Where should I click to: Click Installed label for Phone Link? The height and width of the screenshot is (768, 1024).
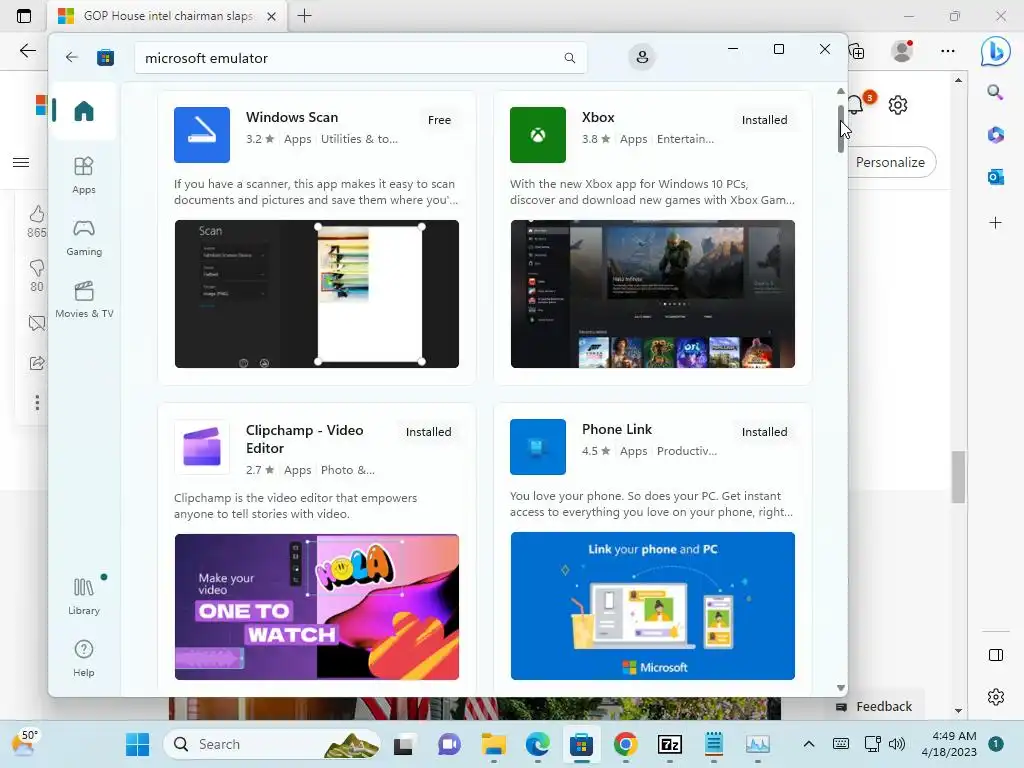pos(764,432)
